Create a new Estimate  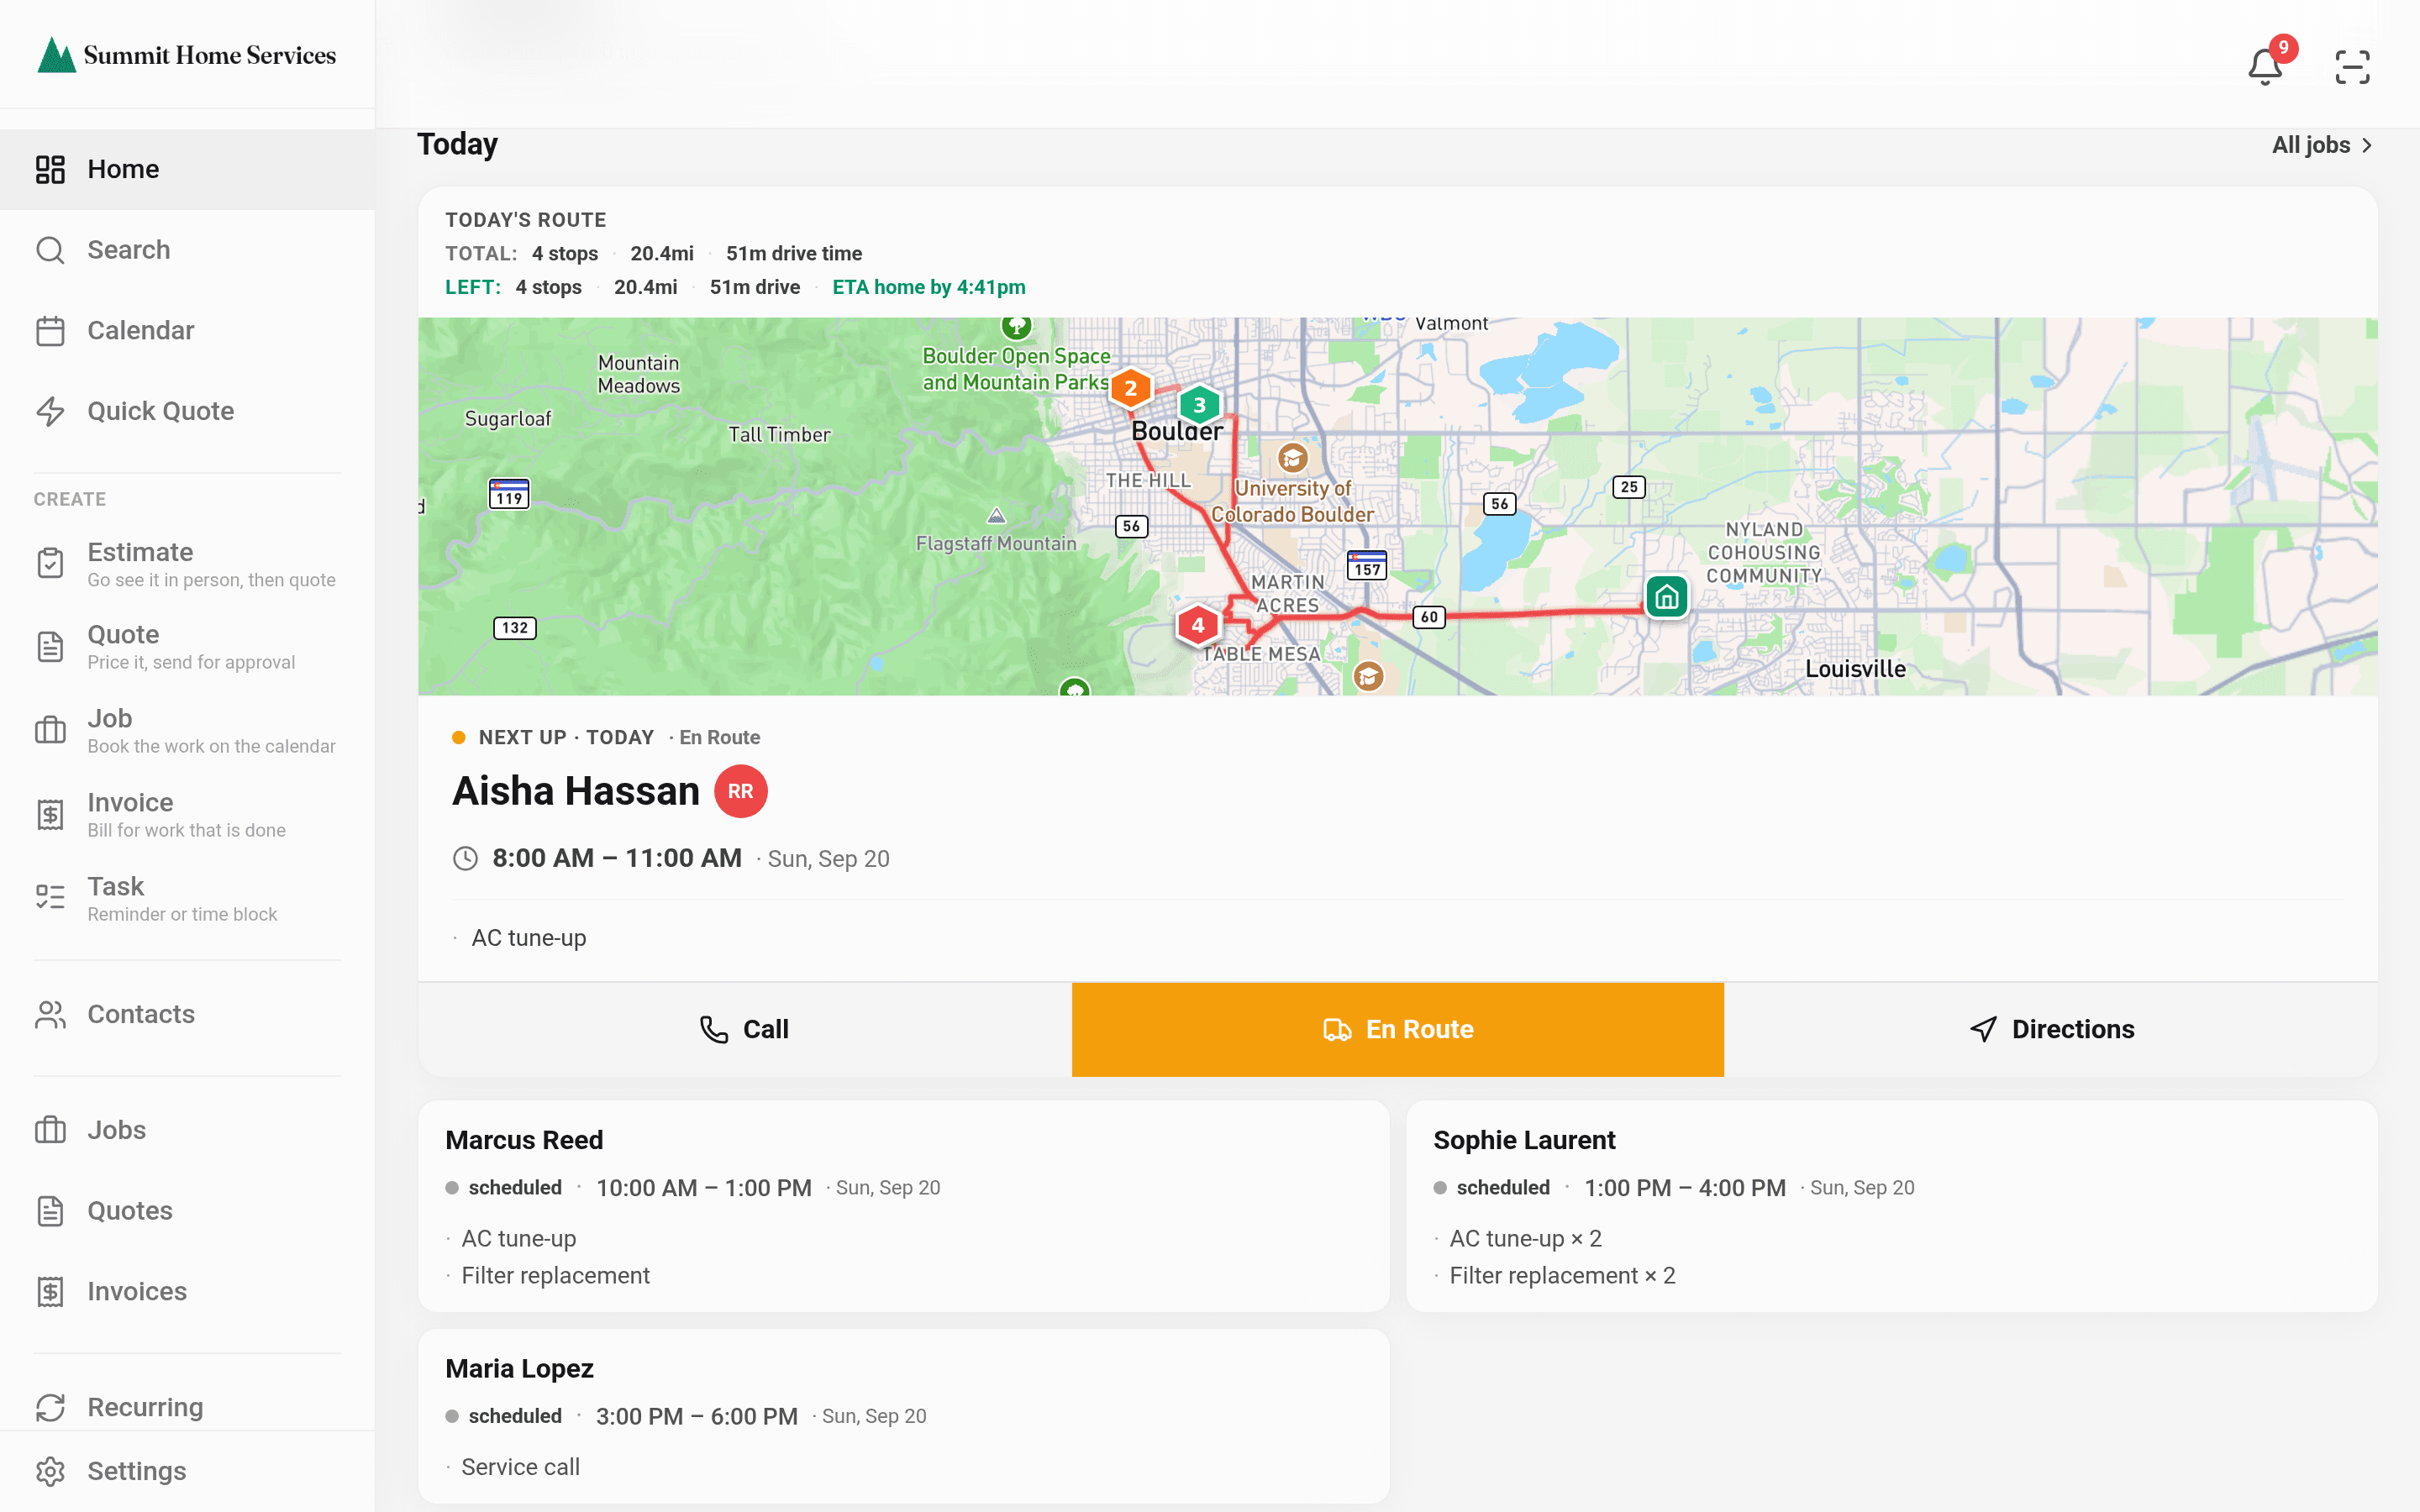(x=187, y=564)
